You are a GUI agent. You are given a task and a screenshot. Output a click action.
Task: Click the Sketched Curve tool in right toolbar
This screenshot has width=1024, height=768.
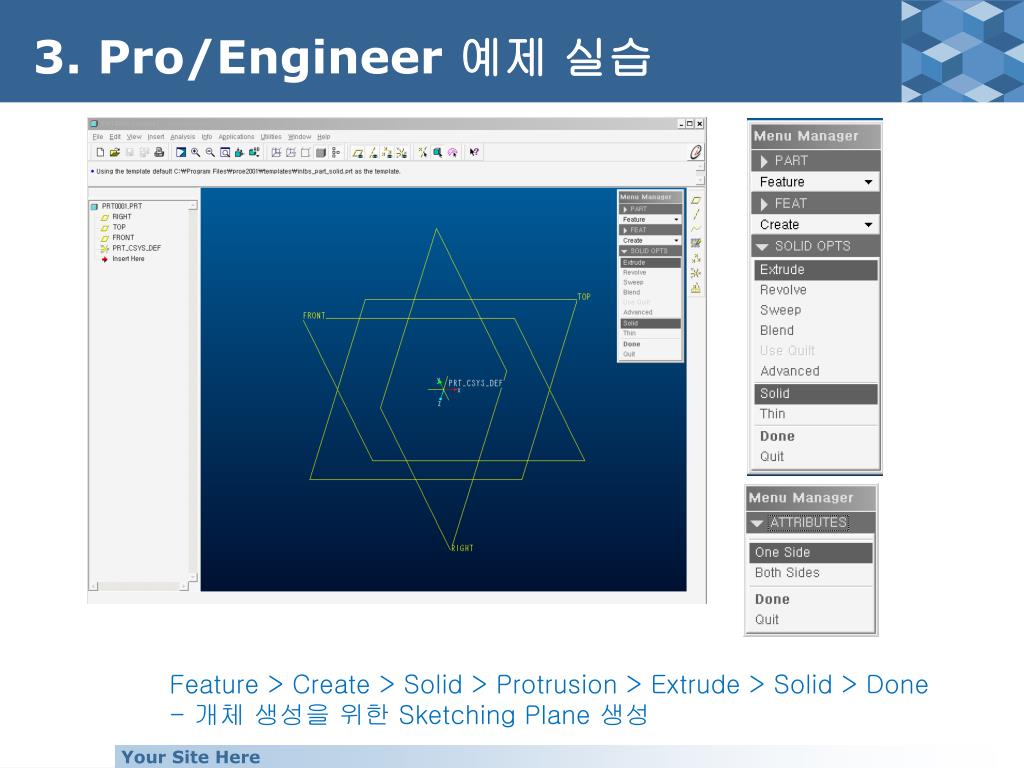pos(696,243)
